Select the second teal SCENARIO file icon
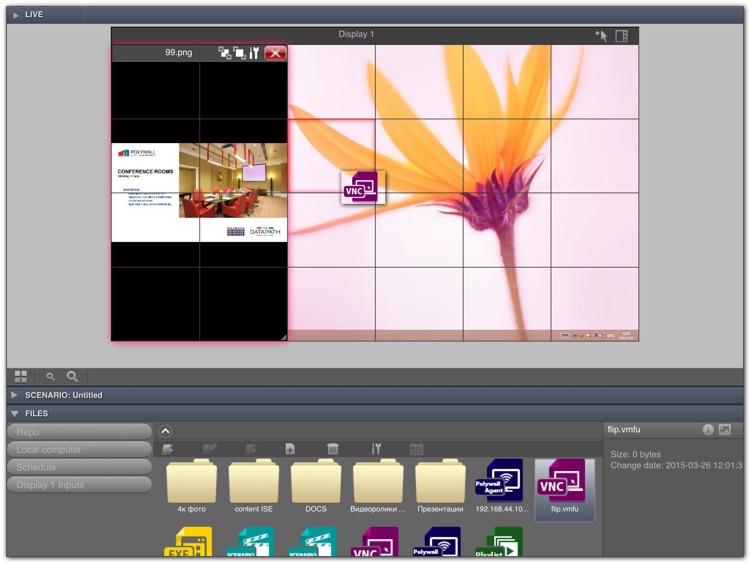 (312, 541)
